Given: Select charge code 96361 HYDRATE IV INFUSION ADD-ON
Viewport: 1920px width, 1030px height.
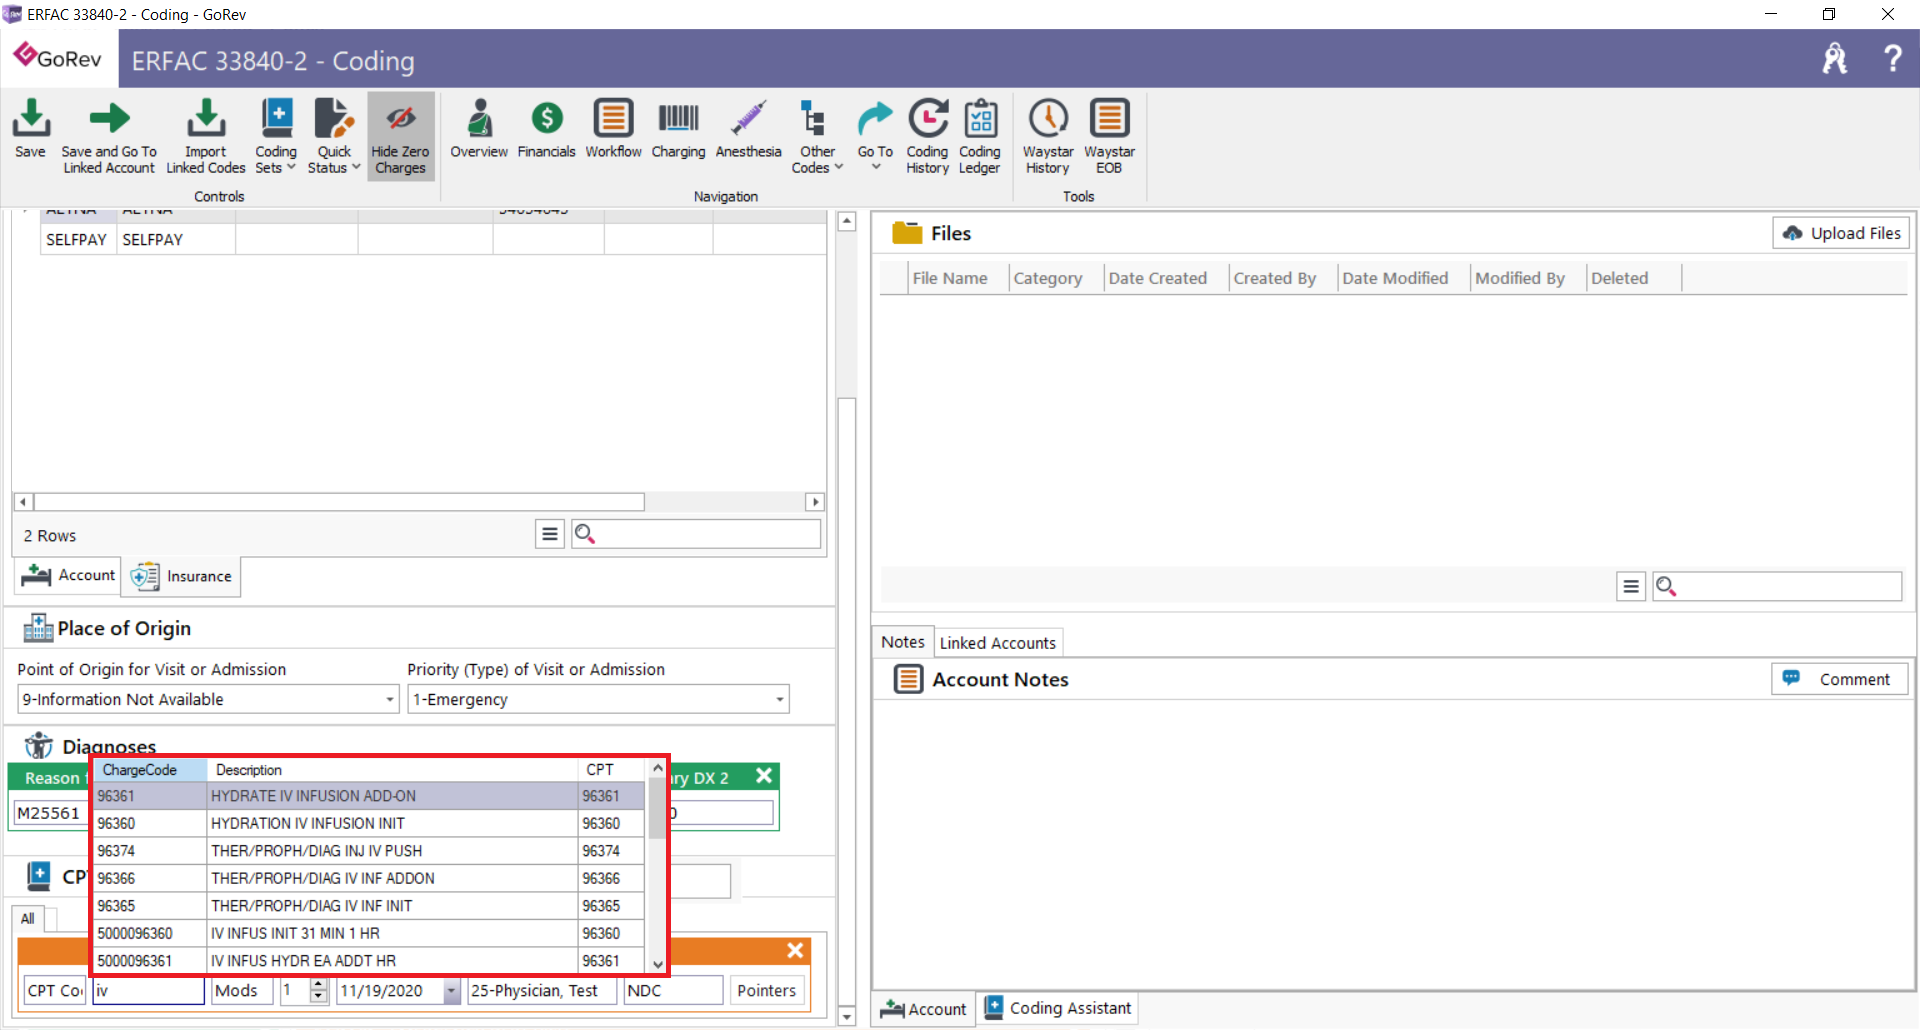Looking at the screenshot, I should point(370,796).
